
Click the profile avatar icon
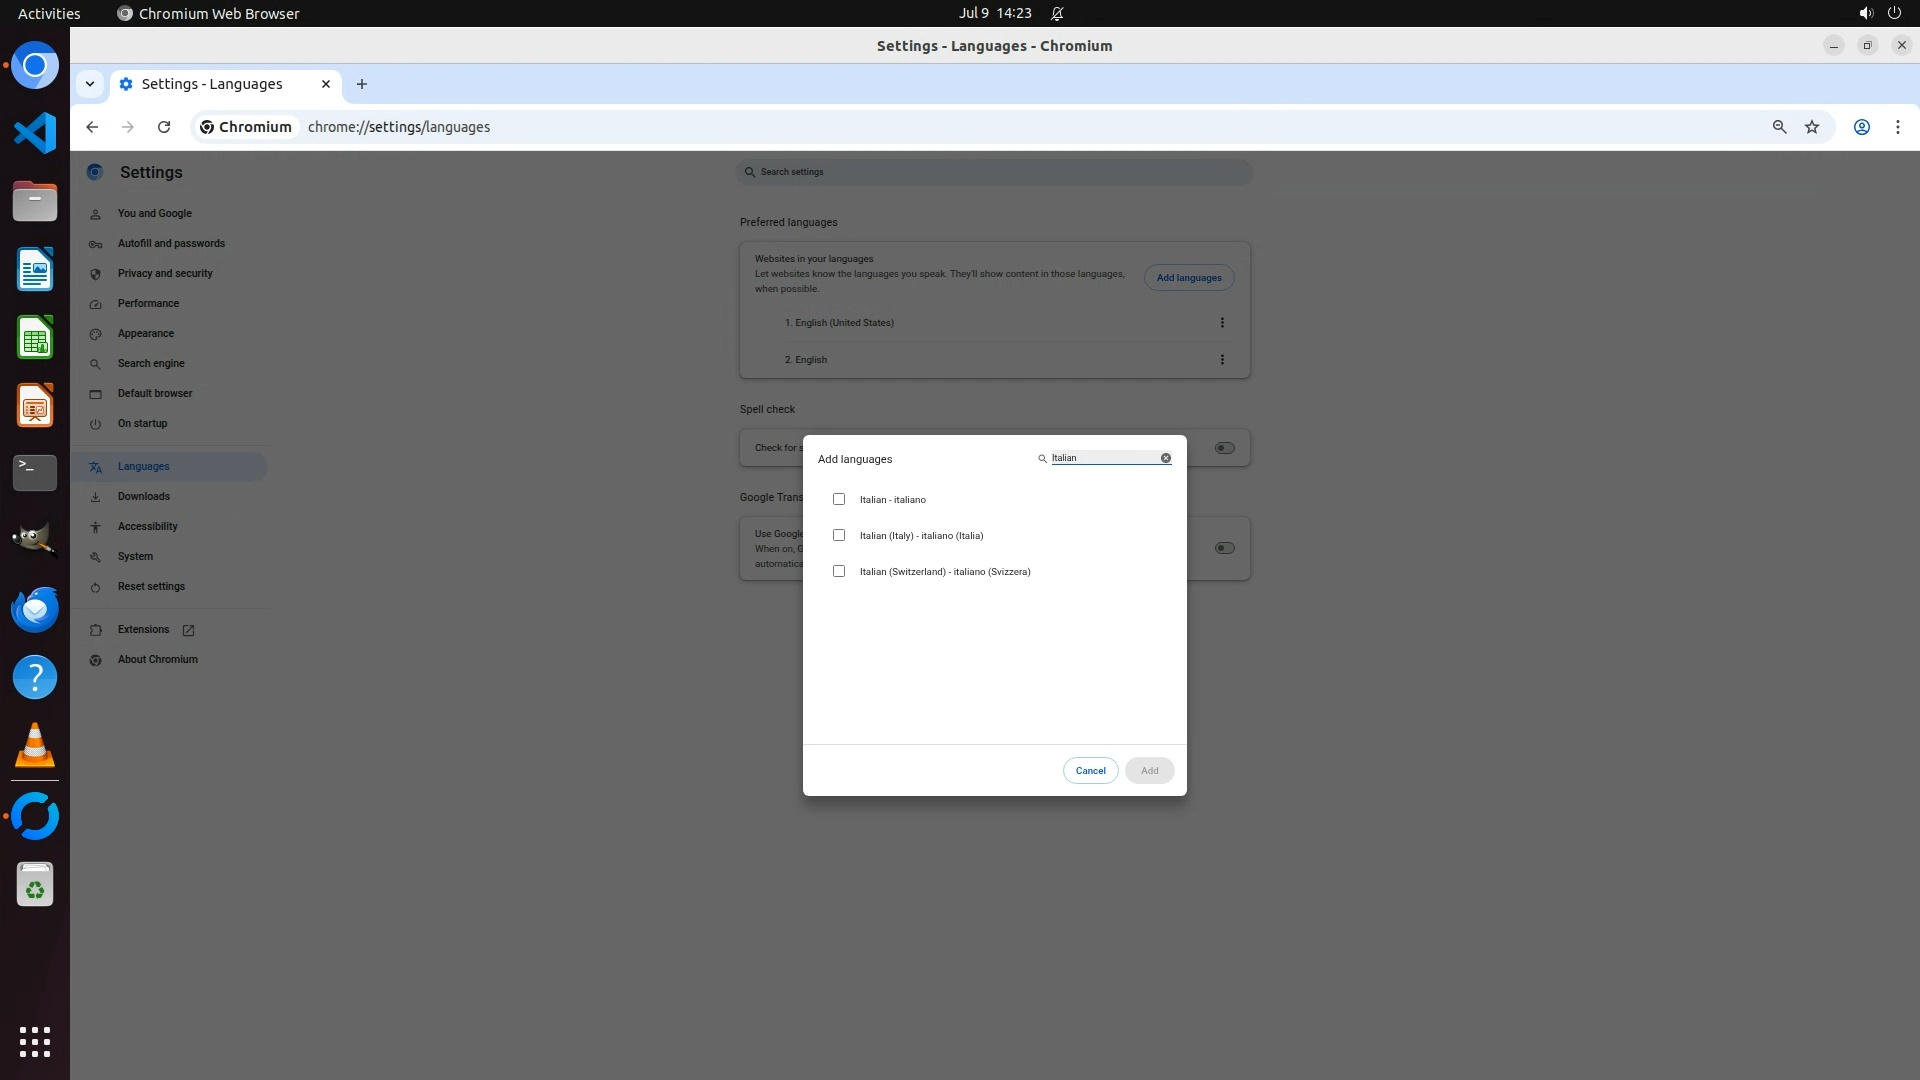click(x=1861, y=127)
